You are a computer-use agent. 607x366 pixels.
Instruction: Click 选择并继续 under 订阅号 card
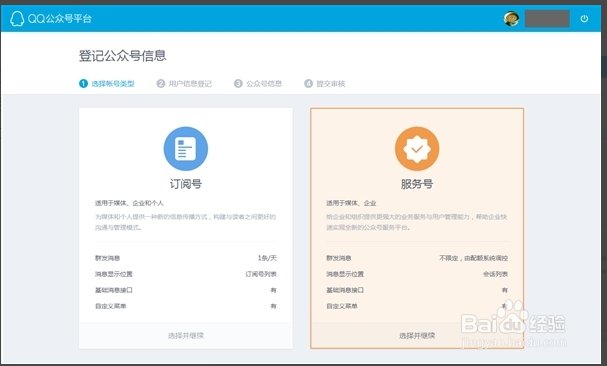coord(186,335)
